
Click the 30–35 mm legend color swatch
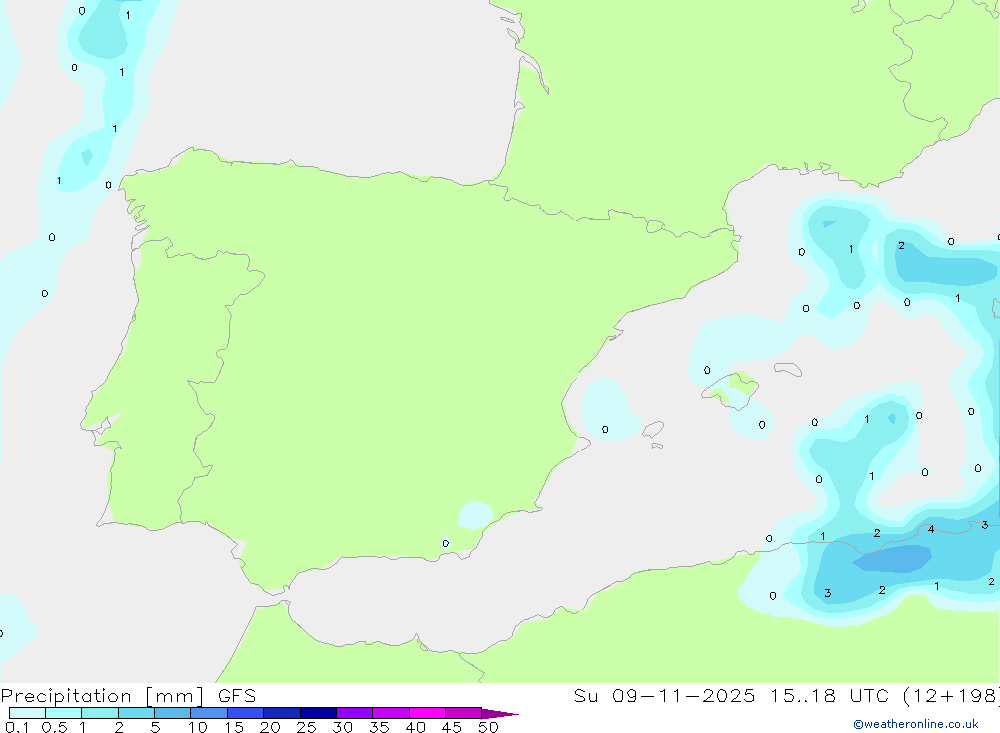pyautogui.click(x=354, y=713)
